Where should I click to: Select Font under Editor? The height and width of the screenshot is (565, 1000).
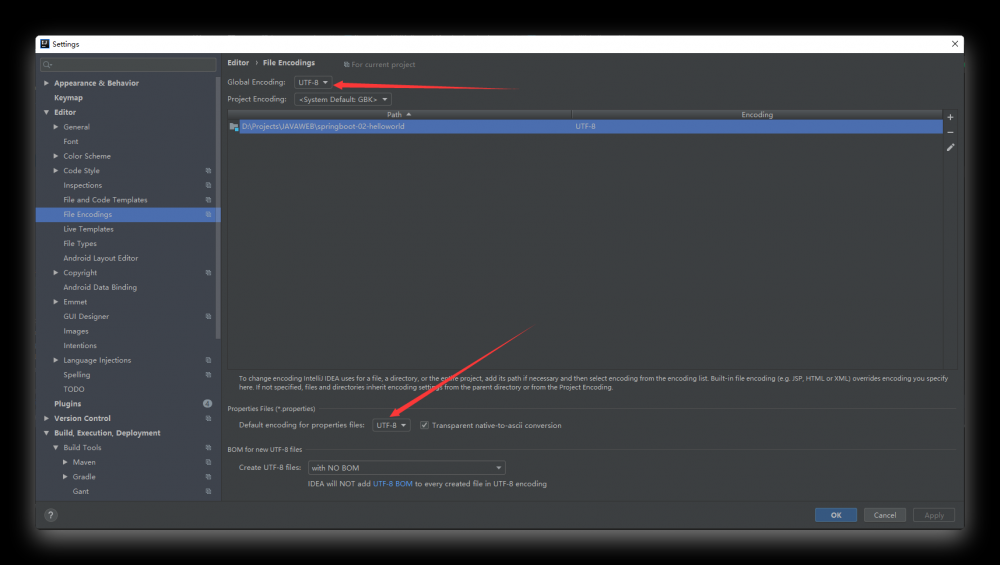(x=71, y=142)
